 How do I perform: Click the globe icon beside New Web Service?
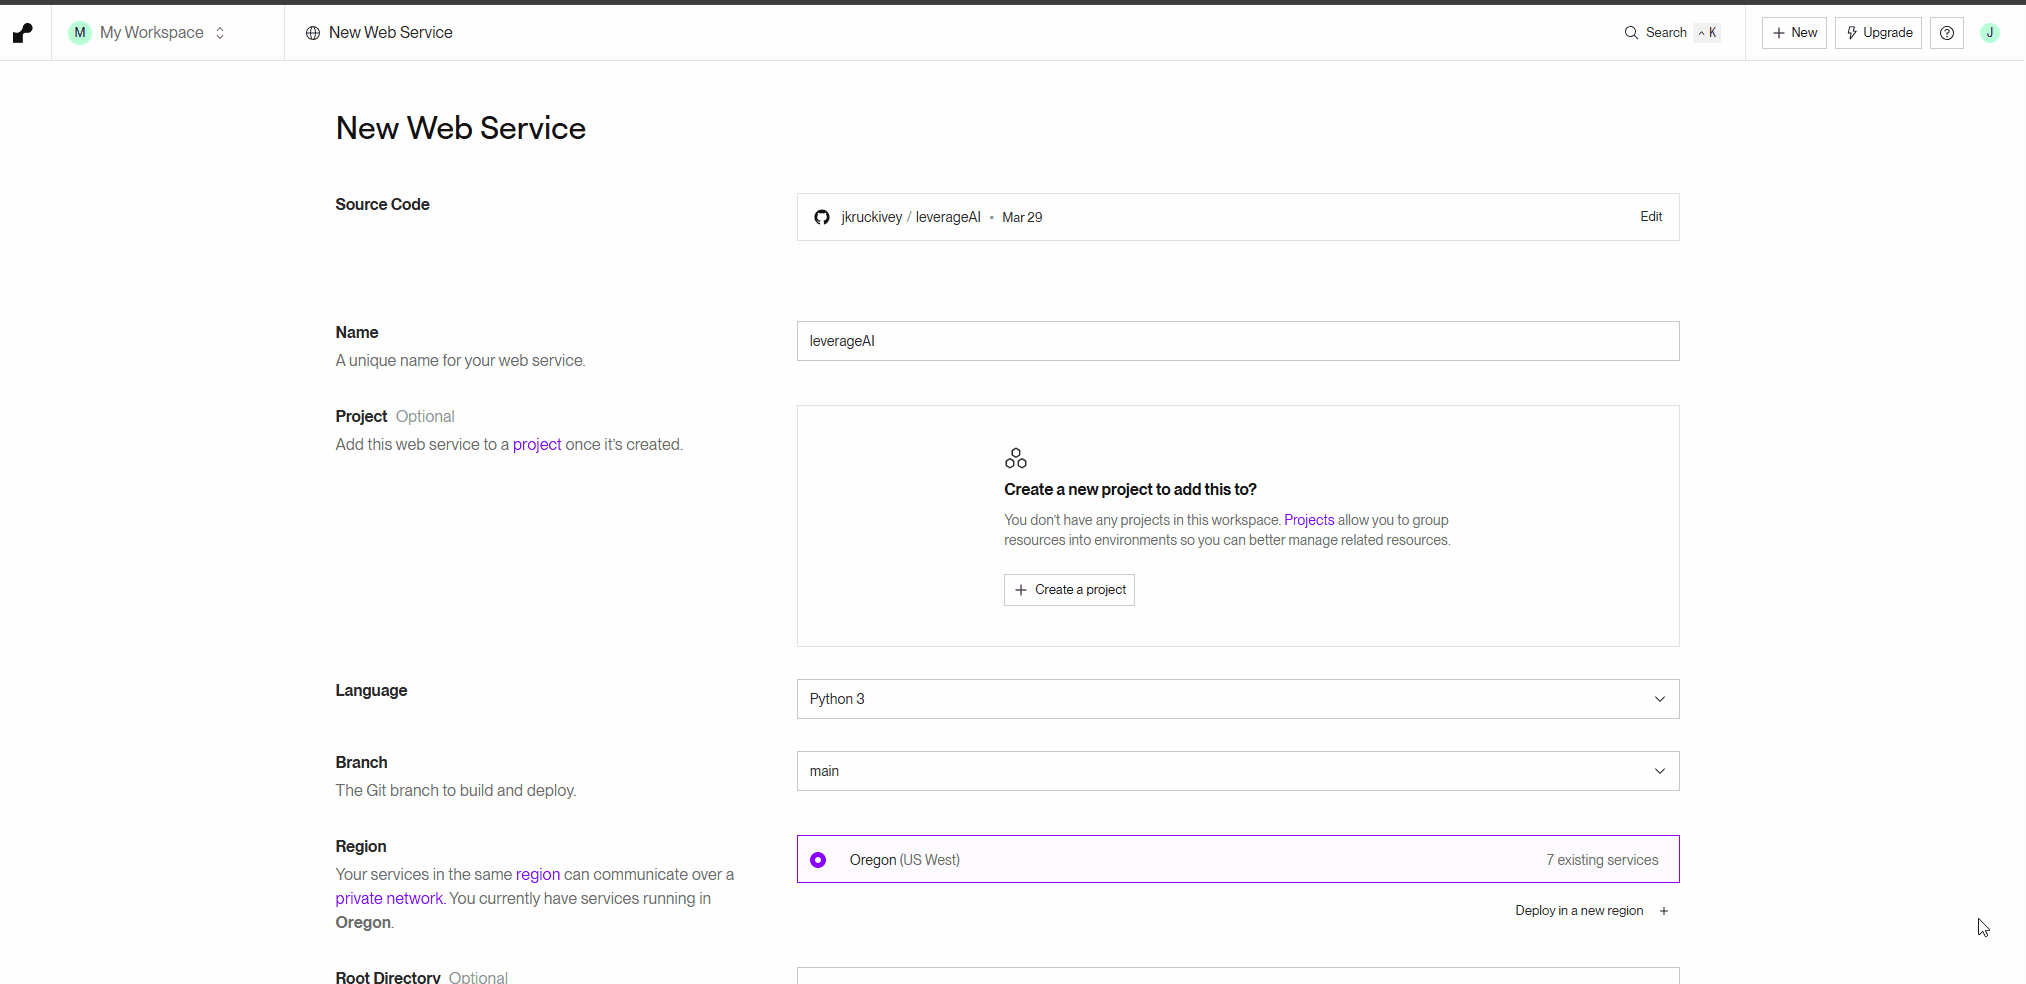[313, 33]
